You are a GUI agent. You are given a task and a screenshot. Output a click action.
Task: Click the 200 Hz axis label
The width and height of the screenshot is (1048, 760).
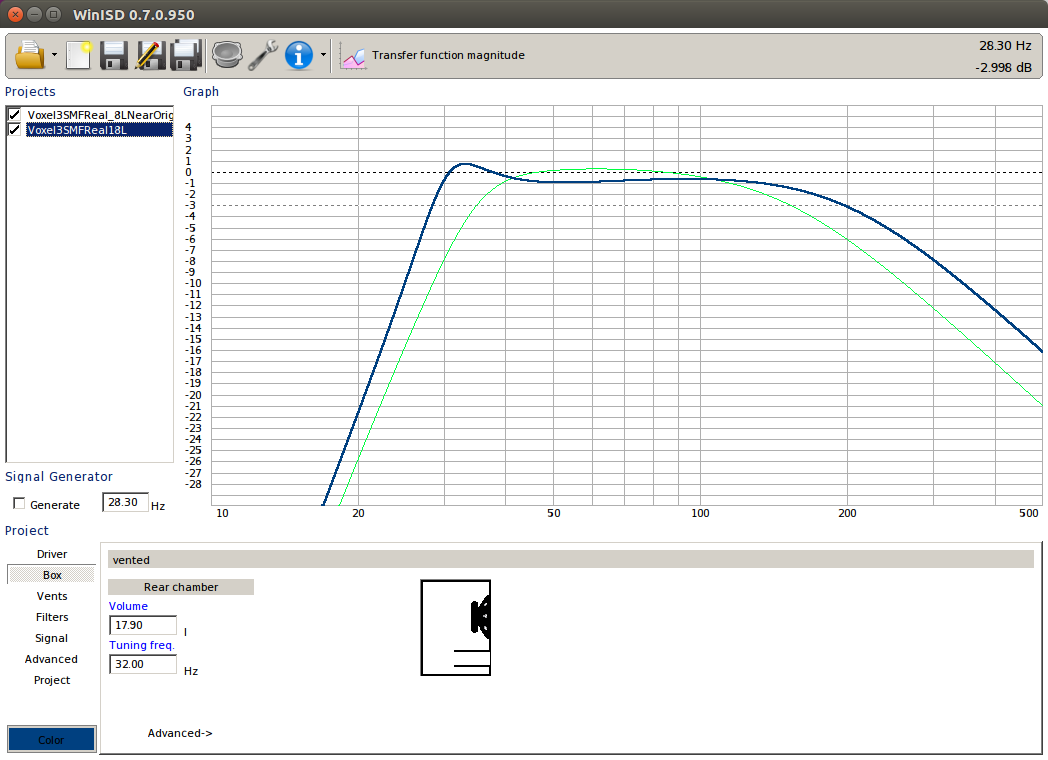click(847, 513)
